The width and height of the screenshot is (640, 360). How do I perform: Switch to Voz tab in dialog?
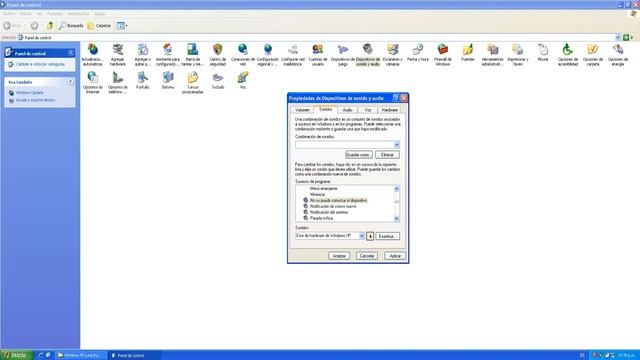[368, 110]
